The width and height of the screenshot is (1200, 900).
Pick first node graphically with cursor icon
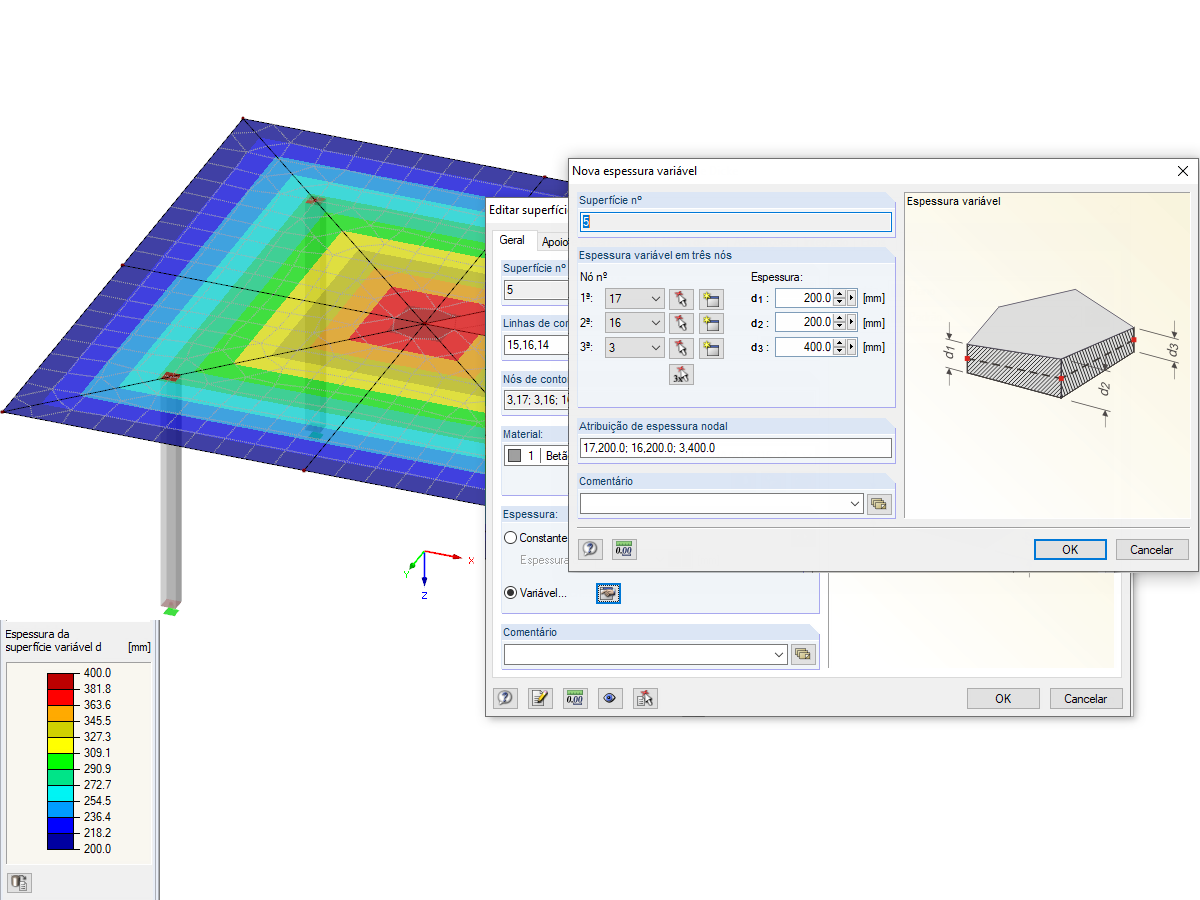point(681,298)
